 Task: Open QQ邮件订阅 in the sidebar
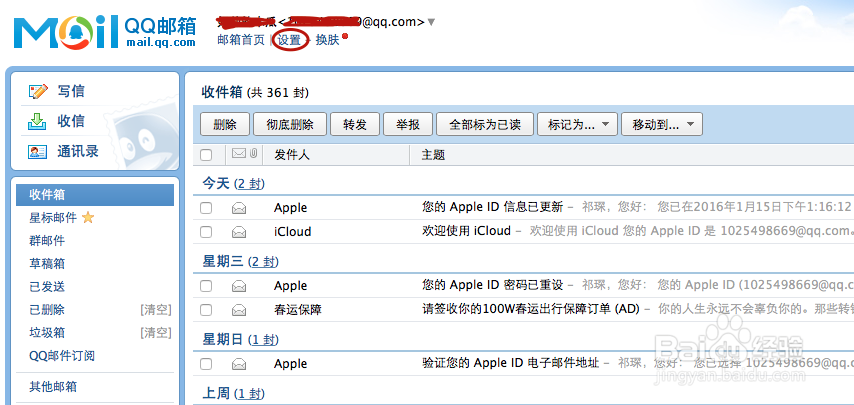pyautogui.click(x=62, y=356)
